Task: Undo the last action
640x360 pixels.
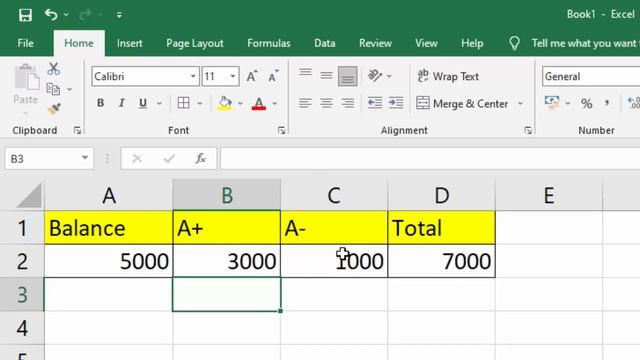Action: (x=51, y=15)
